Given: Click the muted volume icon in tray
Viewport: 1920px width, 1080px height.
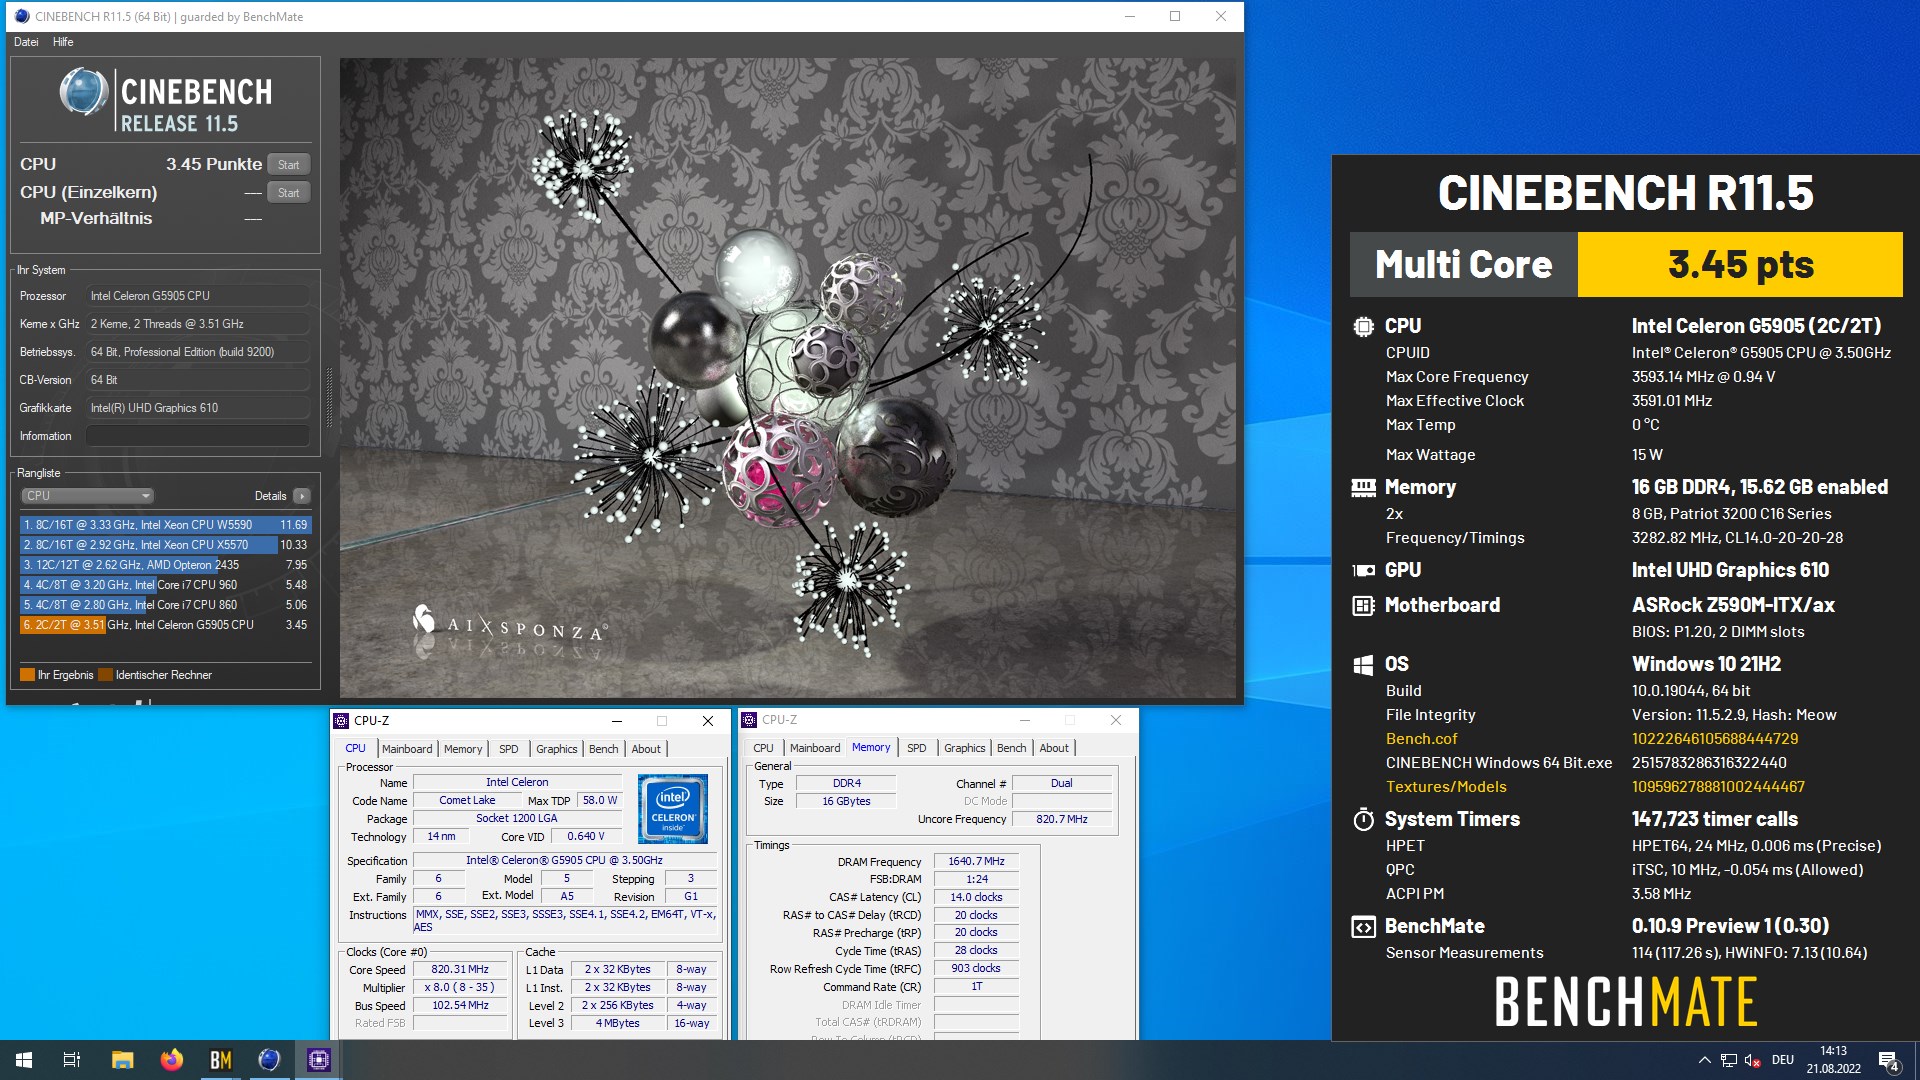Looking at the screenshot, I should coord(1753,1060).
